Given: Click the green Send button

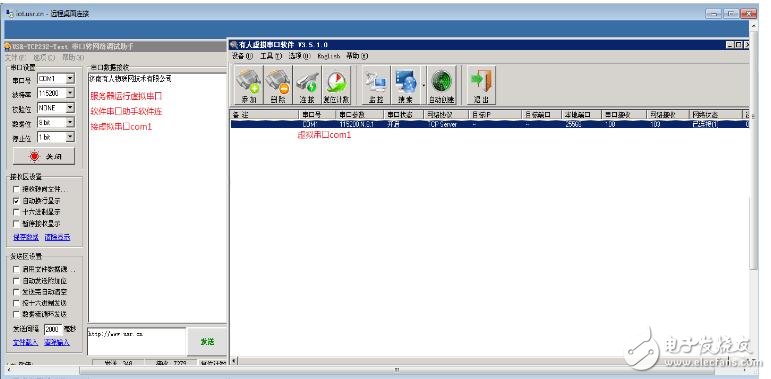Looking at the screenshot, I should click(x=207, y=341).
